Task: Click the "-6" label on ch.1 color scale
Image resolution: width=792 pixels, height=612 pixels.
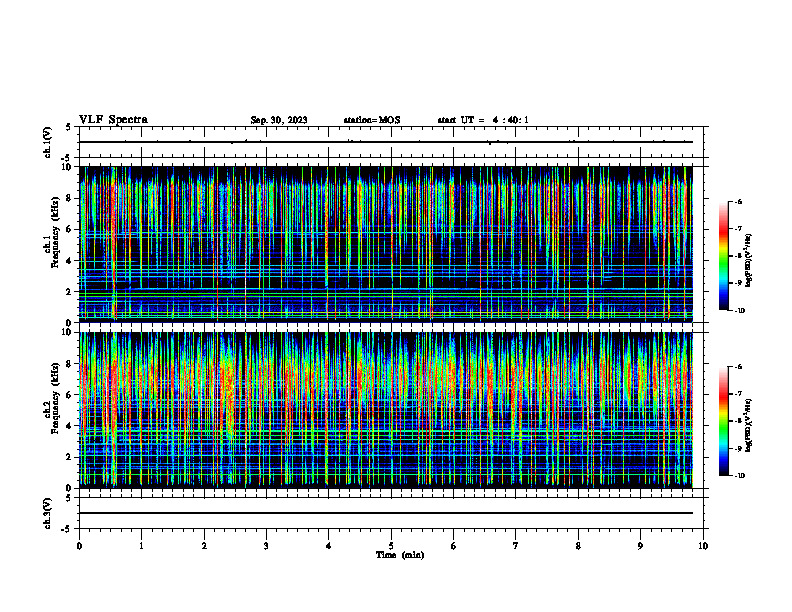Action: click(x=738, y=202)
